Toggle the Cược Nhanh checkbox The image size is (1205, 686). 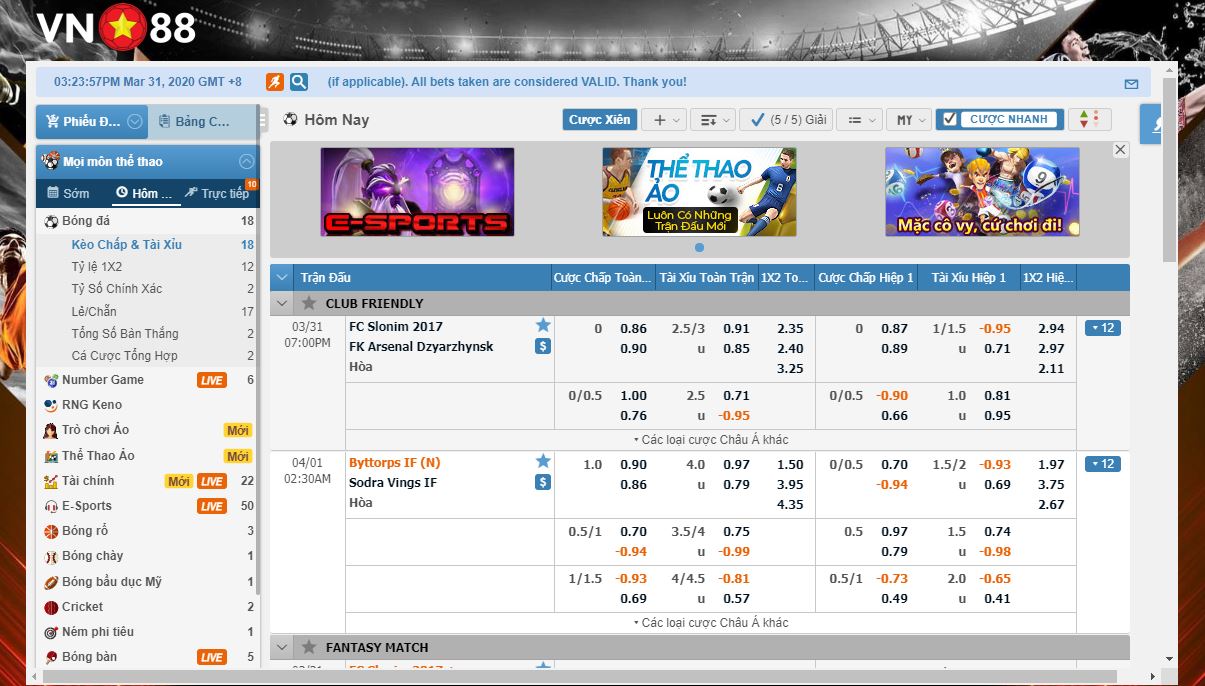(951, 119)
